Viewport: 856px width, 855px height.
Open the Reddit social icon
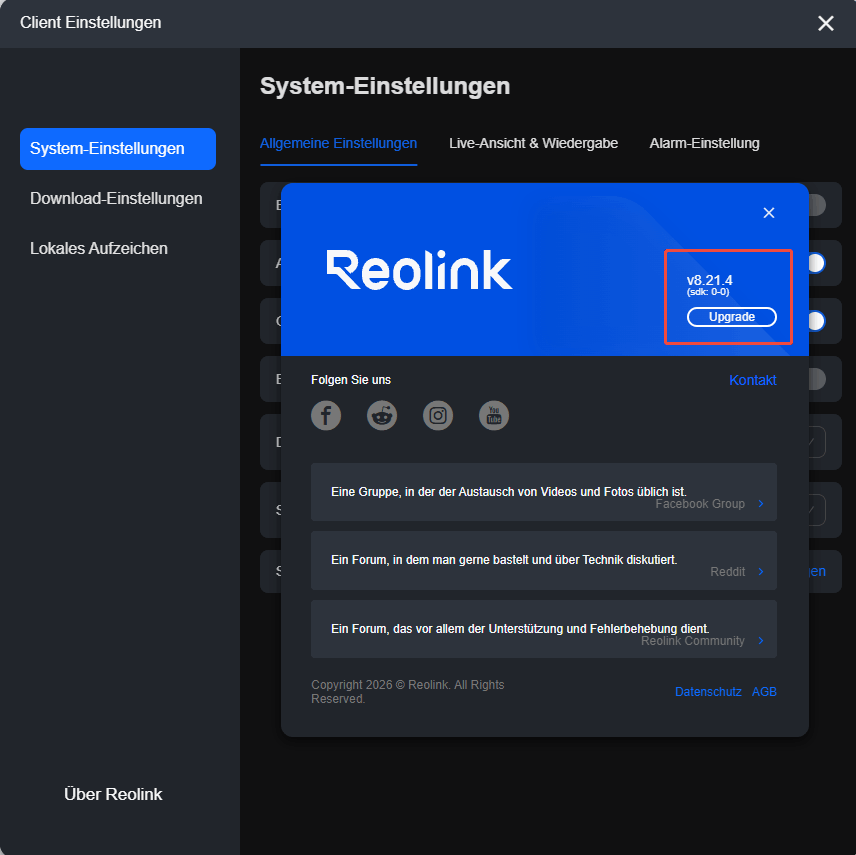tap(382, 415)
